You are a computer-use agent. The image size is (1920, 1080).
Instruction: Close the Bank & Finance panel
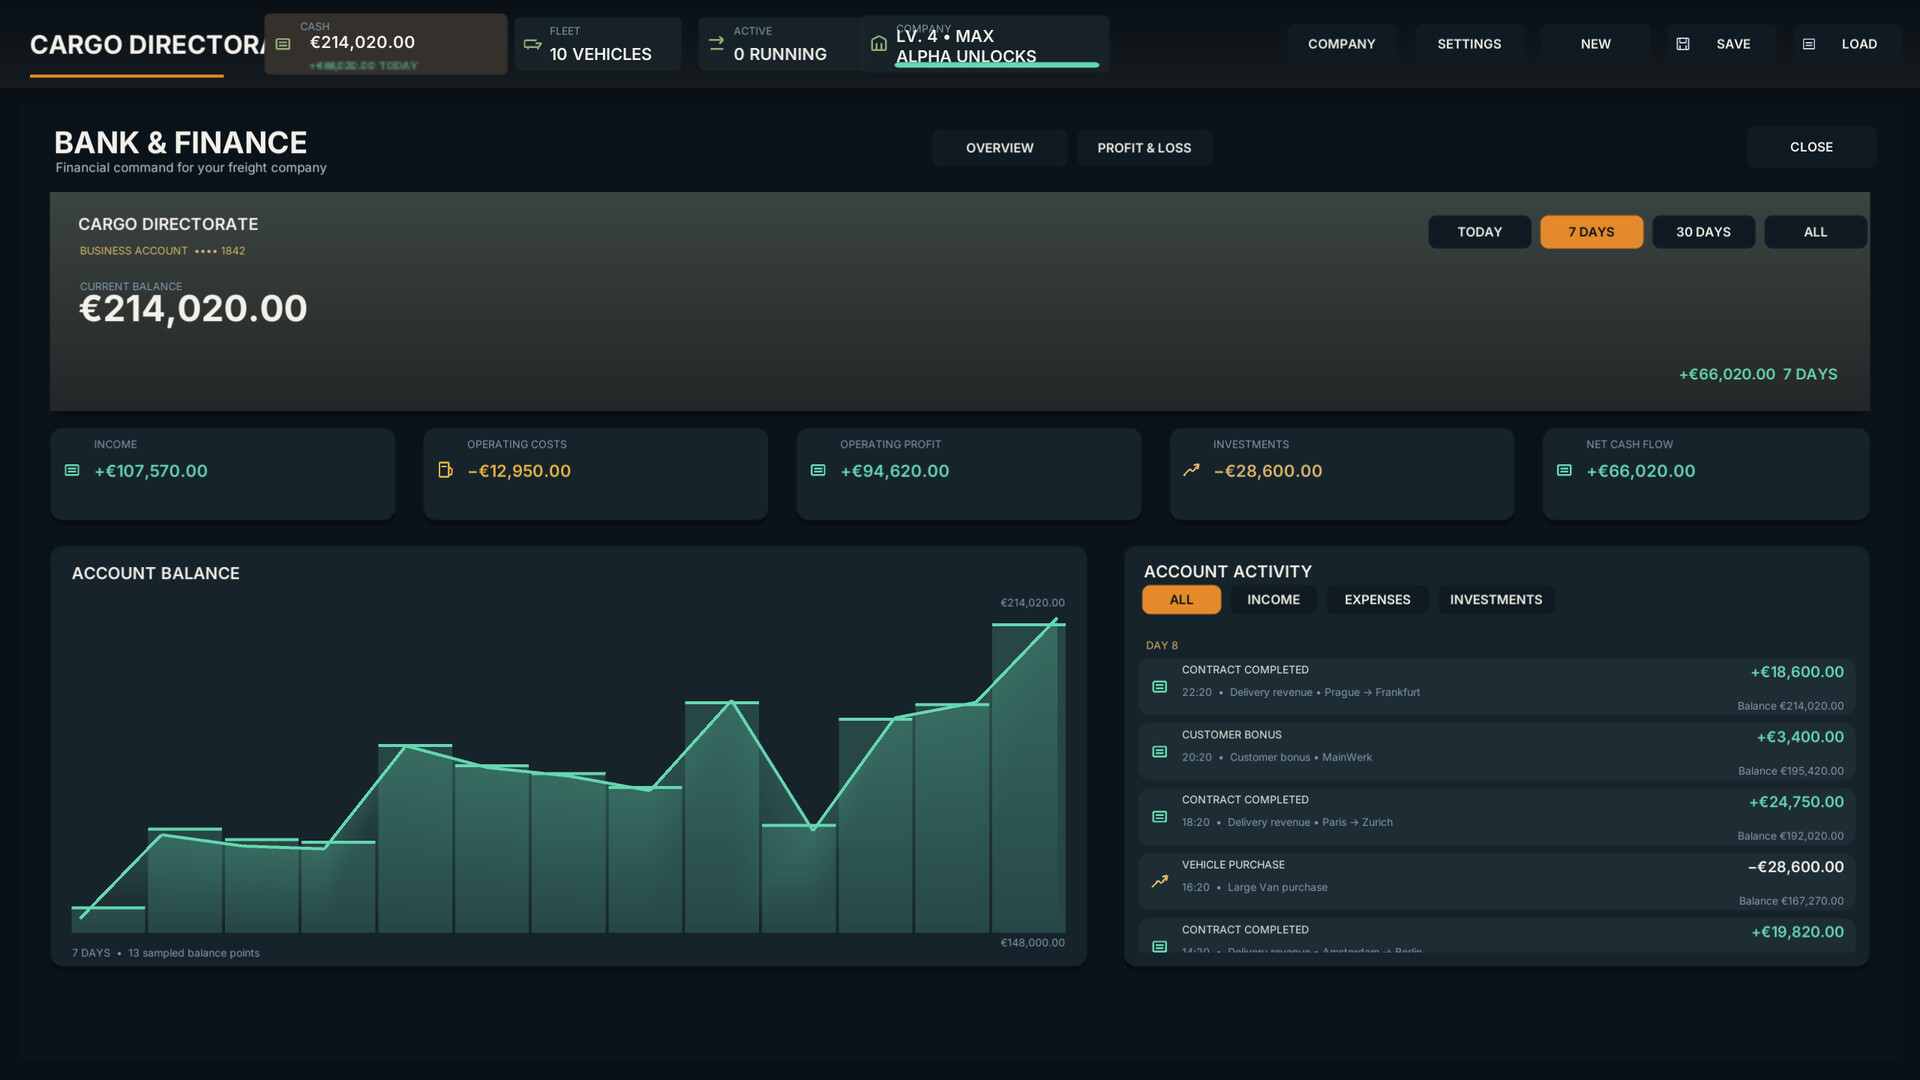pyautogui.click(x=1811, y=147)
